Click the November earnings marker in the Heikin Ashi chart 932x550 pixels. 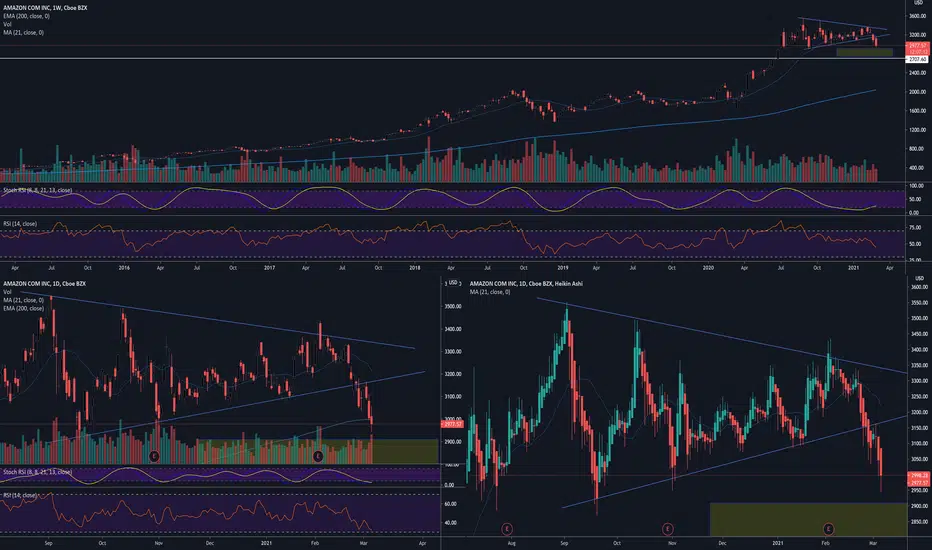(x=667, y=528)
